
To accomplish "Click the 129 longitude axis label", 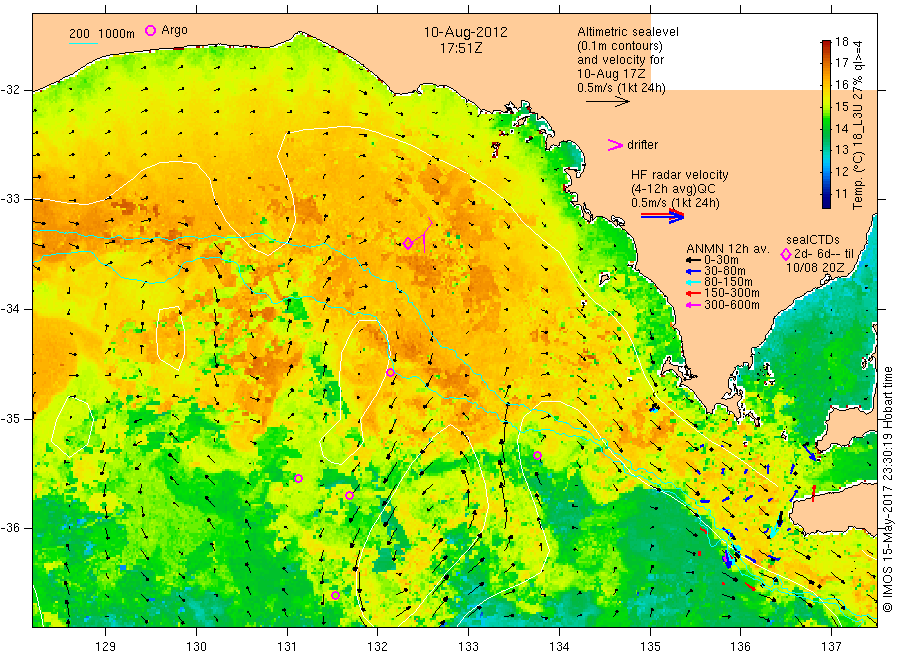I will tap(106, 647).
